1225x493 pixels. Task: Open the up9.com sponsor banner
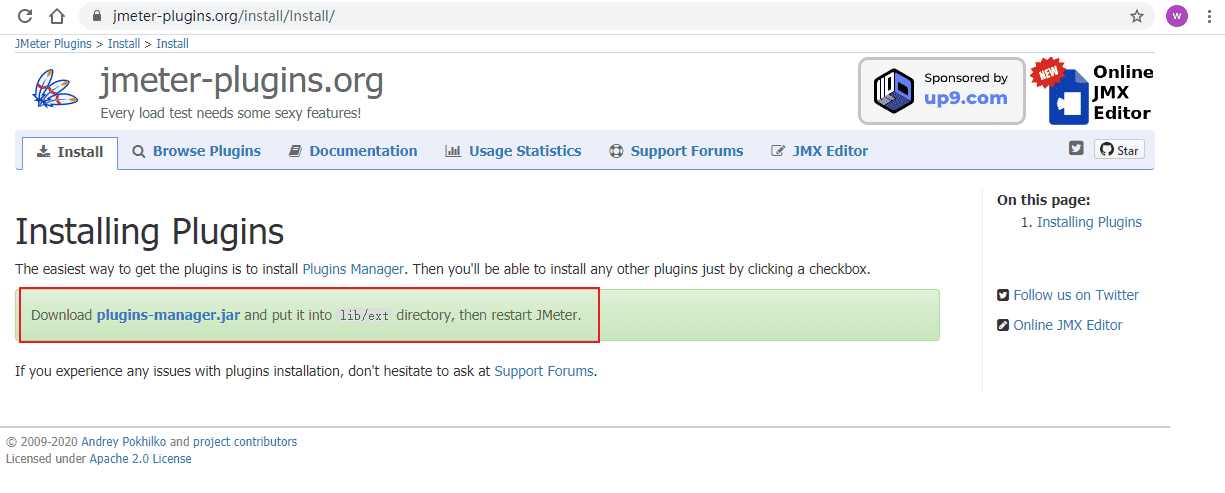point(942,90)
